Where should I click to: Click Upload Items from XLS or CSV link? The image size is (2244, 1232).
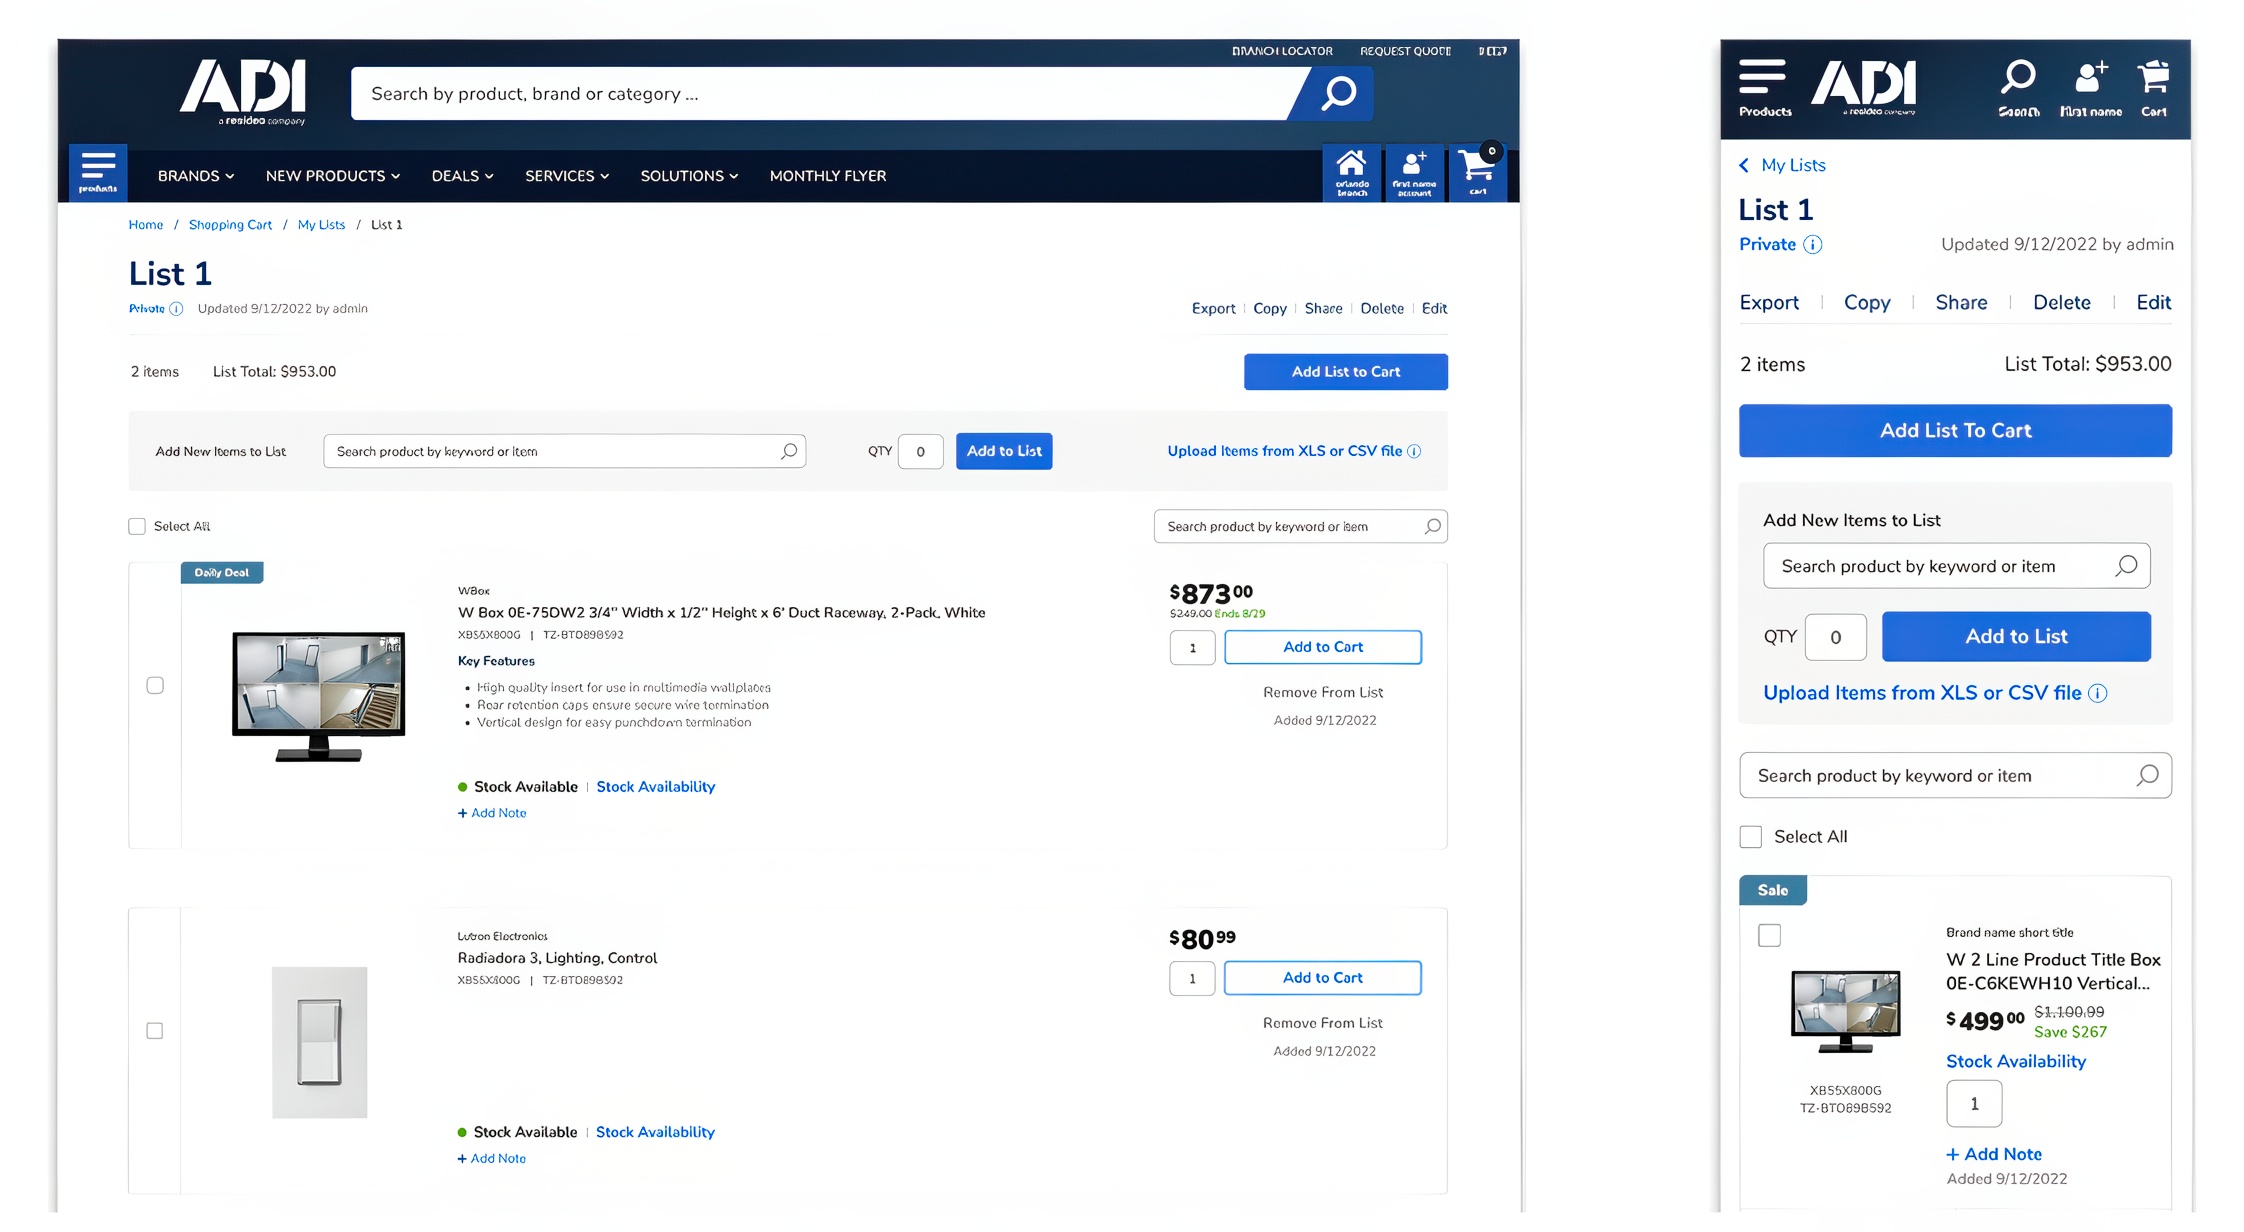[x=1284, y=451]
